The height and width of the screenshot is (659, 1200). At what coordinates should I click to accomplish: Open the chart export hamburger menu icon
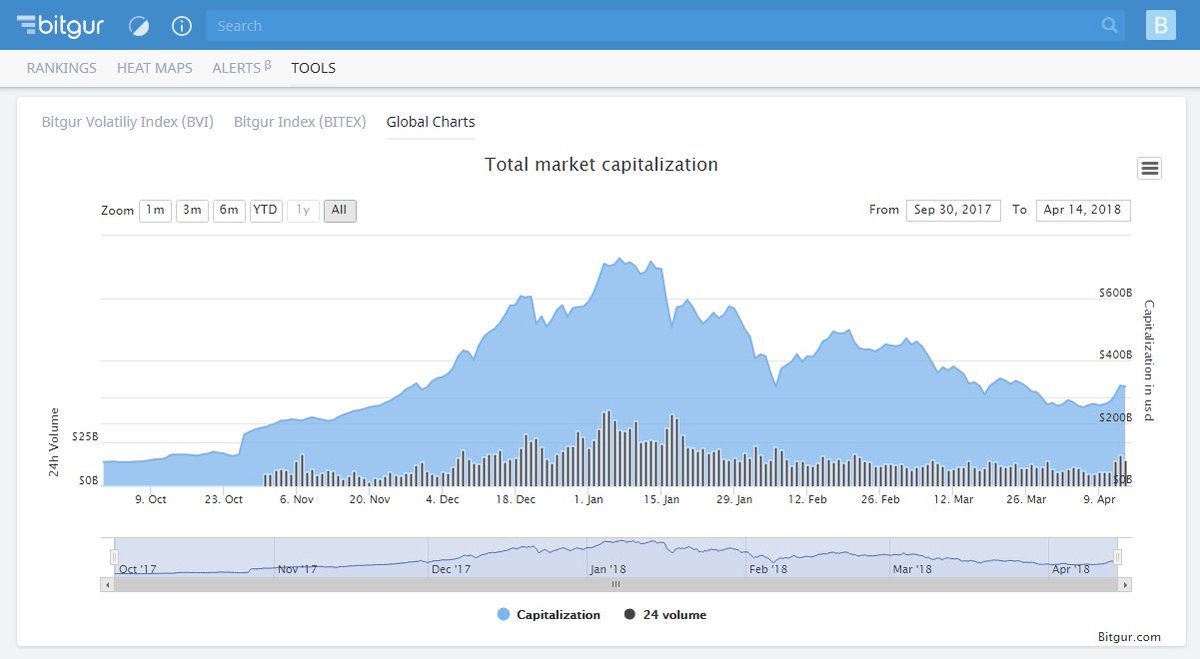[x=1148, y=167]
